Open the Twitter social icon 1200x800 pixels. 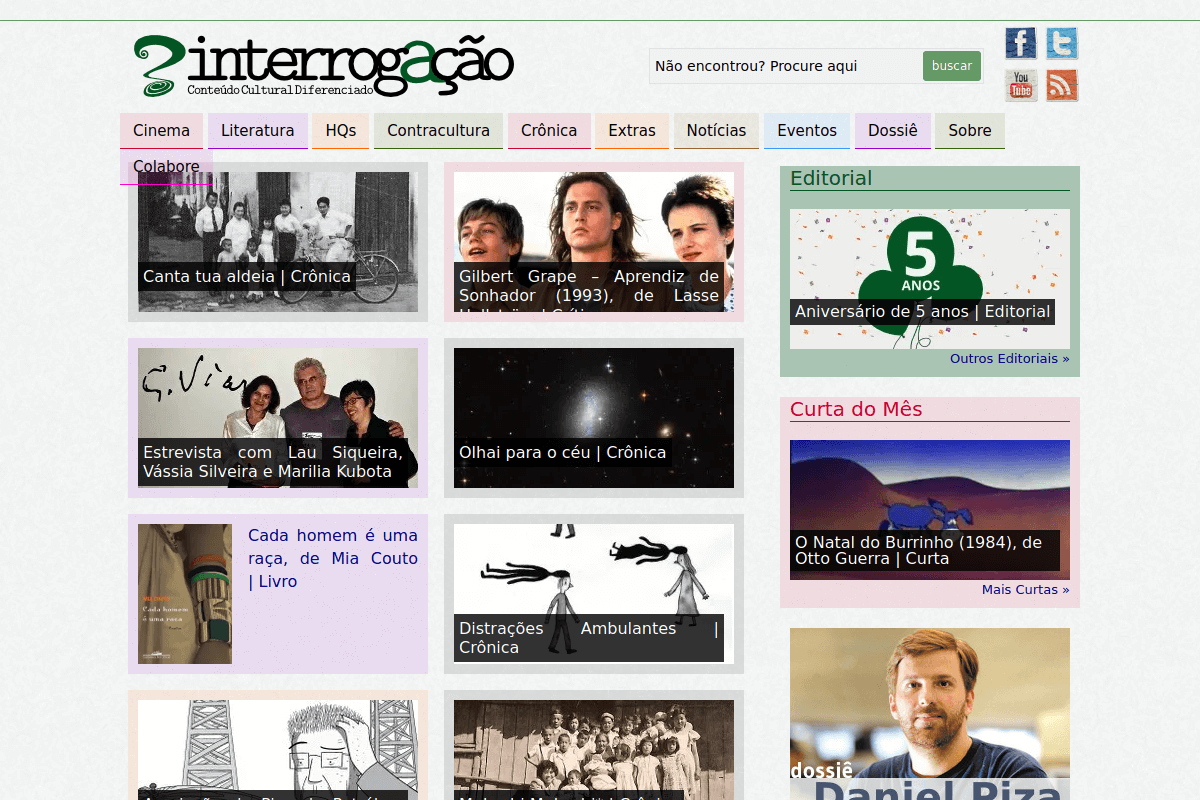(x=1062, y=44)
